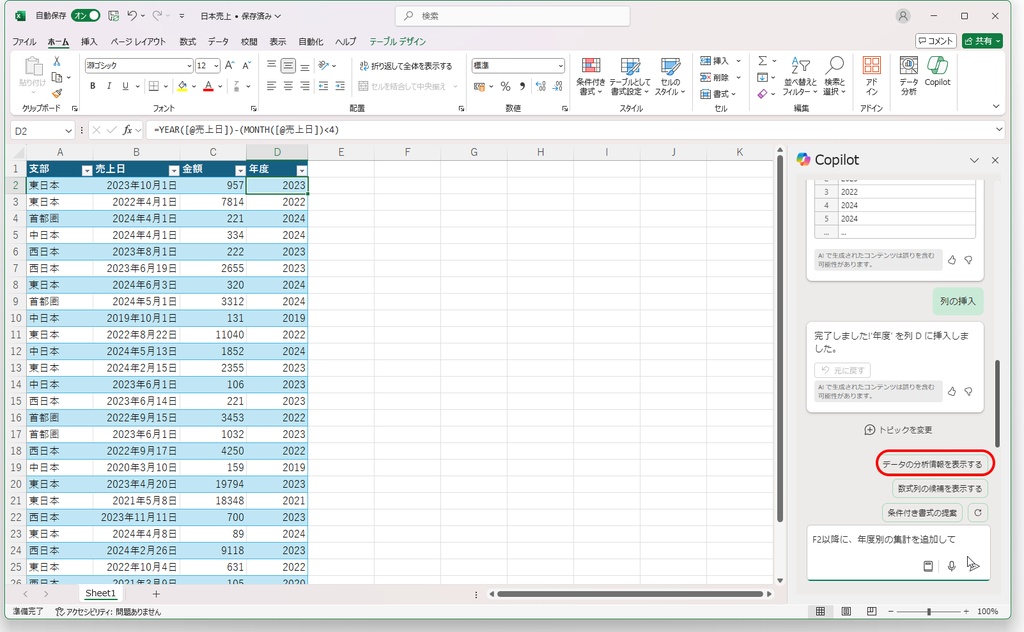The image size is (1024, 632).
Task: Open the 売上日 column filter dropdown
Action: click(x=174, y=170)
